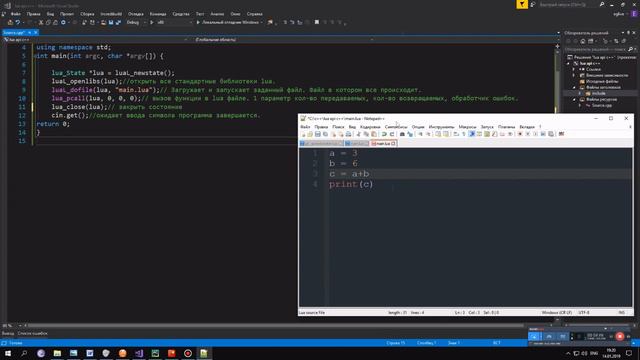Open Файл menu in Visual Studio
This screenshot has height=360, width=640.
16,14
